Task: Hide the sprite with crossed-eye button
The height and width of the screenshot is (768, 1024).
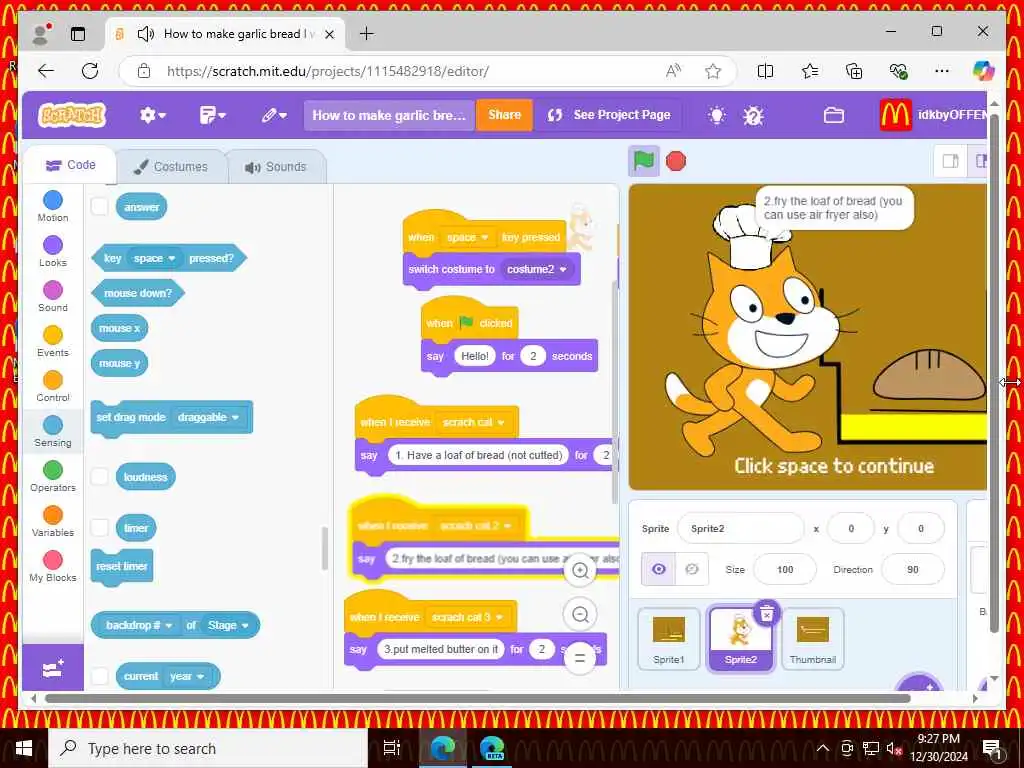Action: click(692, 569)
